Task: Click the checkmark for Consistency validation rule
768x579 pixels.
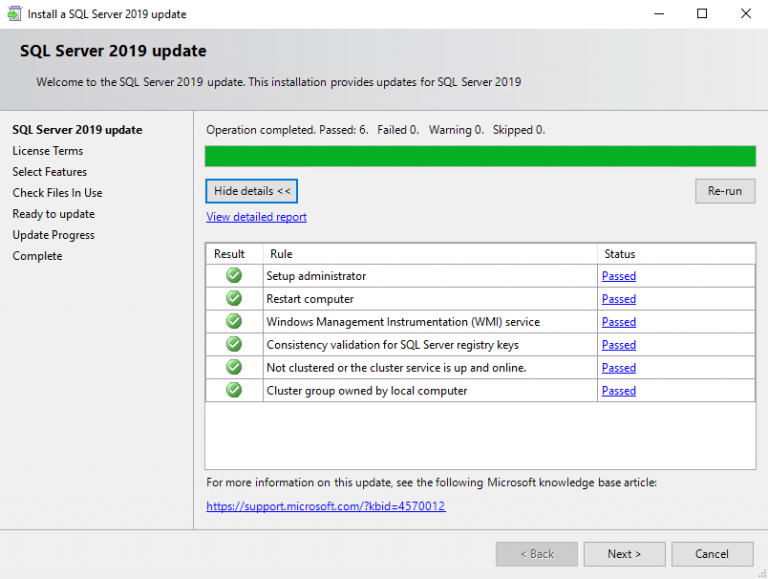Action: click(234, 345)
